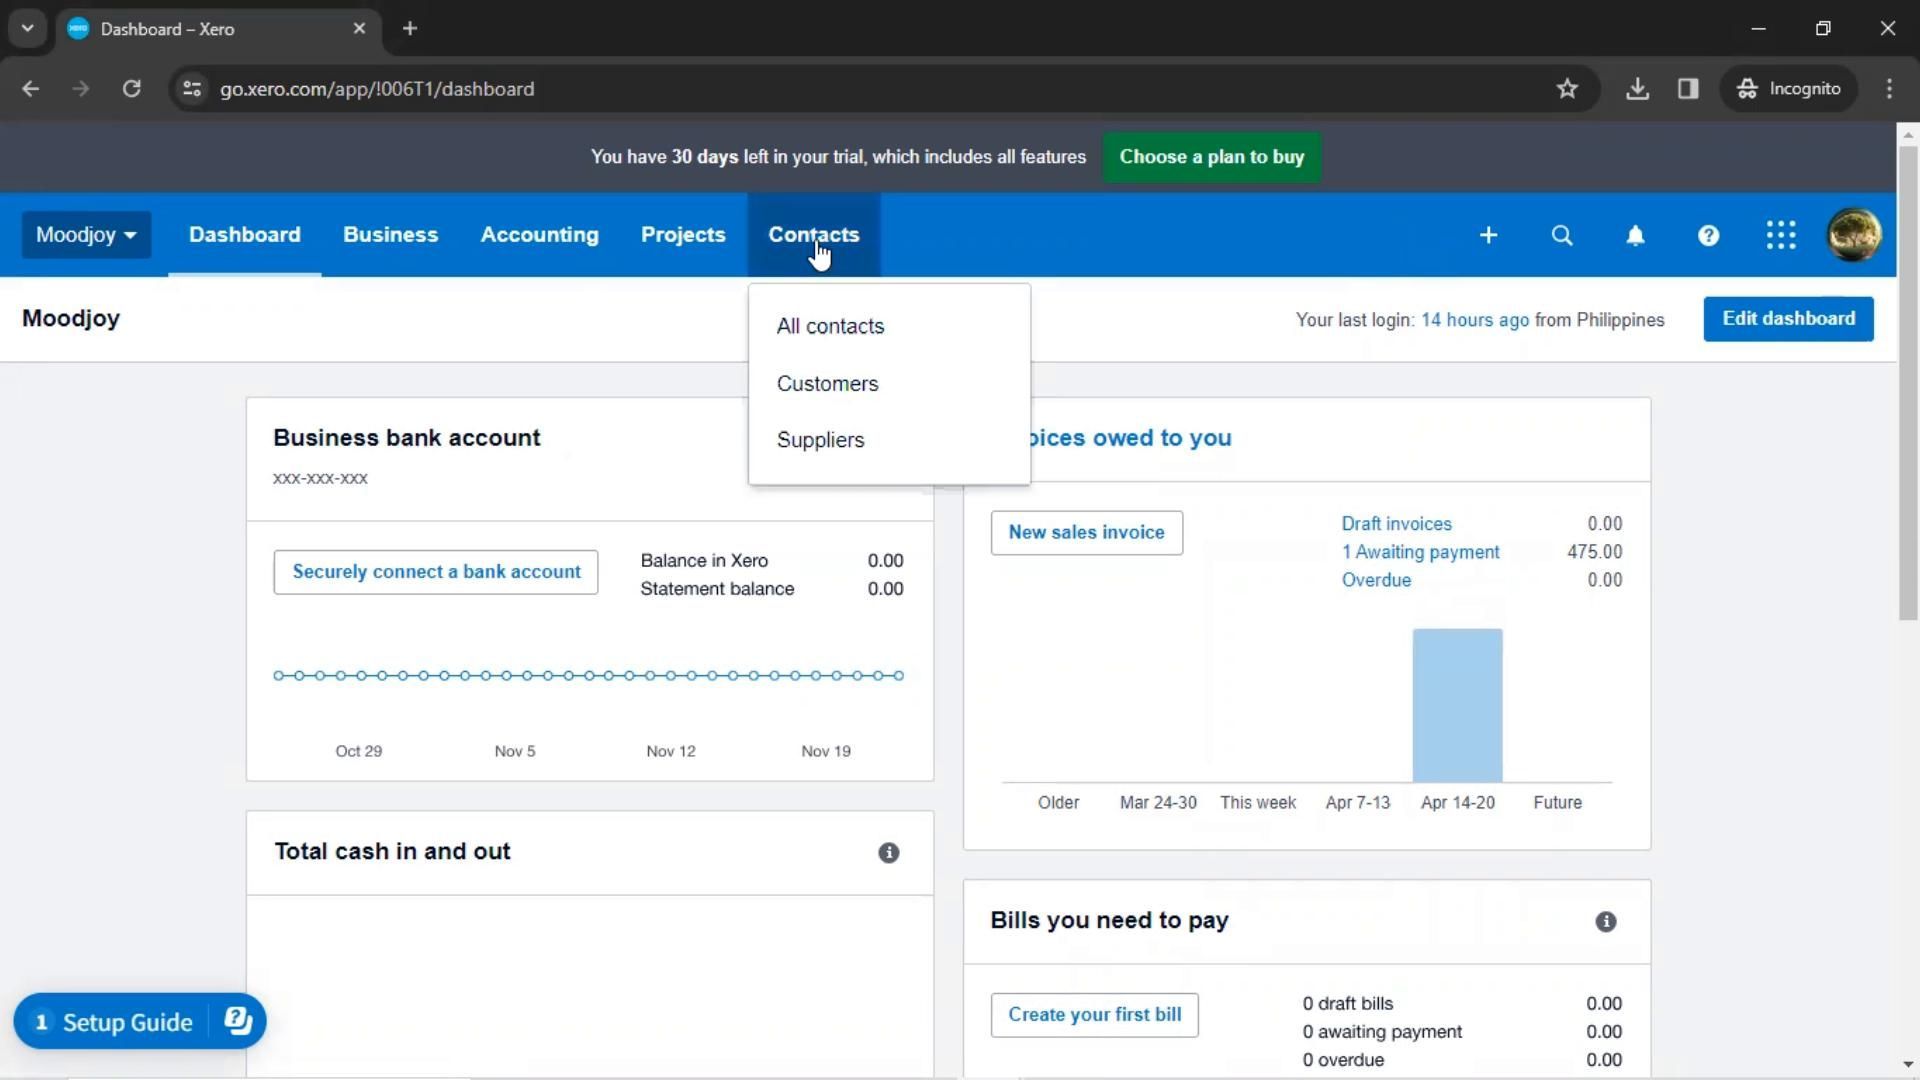
Task: Select All contacts from menu
Action: point(830,327)
